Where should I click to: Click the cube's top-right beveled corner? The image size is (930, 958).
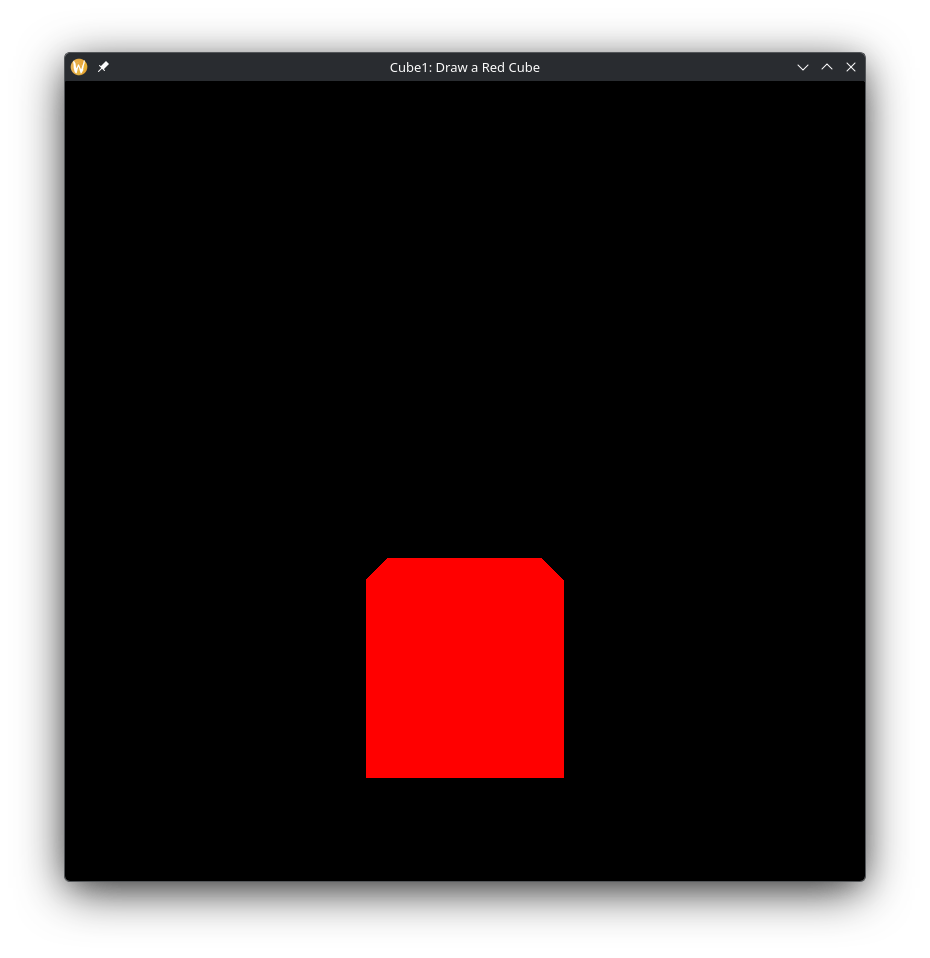552,570
